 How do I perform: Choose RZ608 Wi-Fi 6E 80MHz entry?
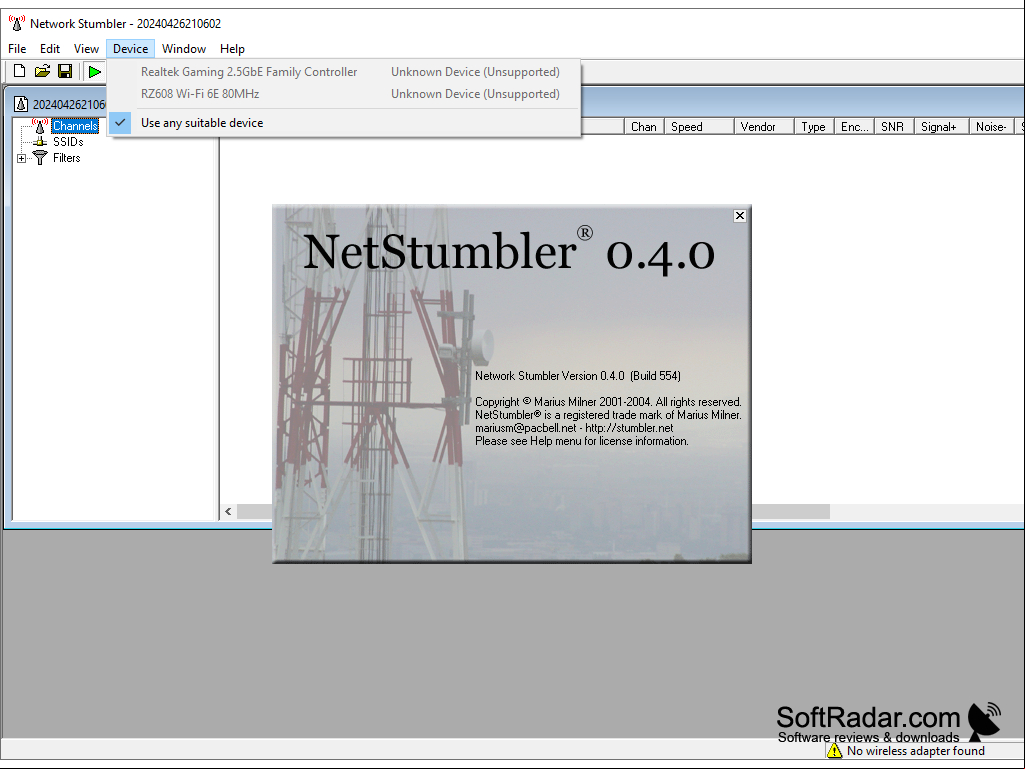pos(344,94)
